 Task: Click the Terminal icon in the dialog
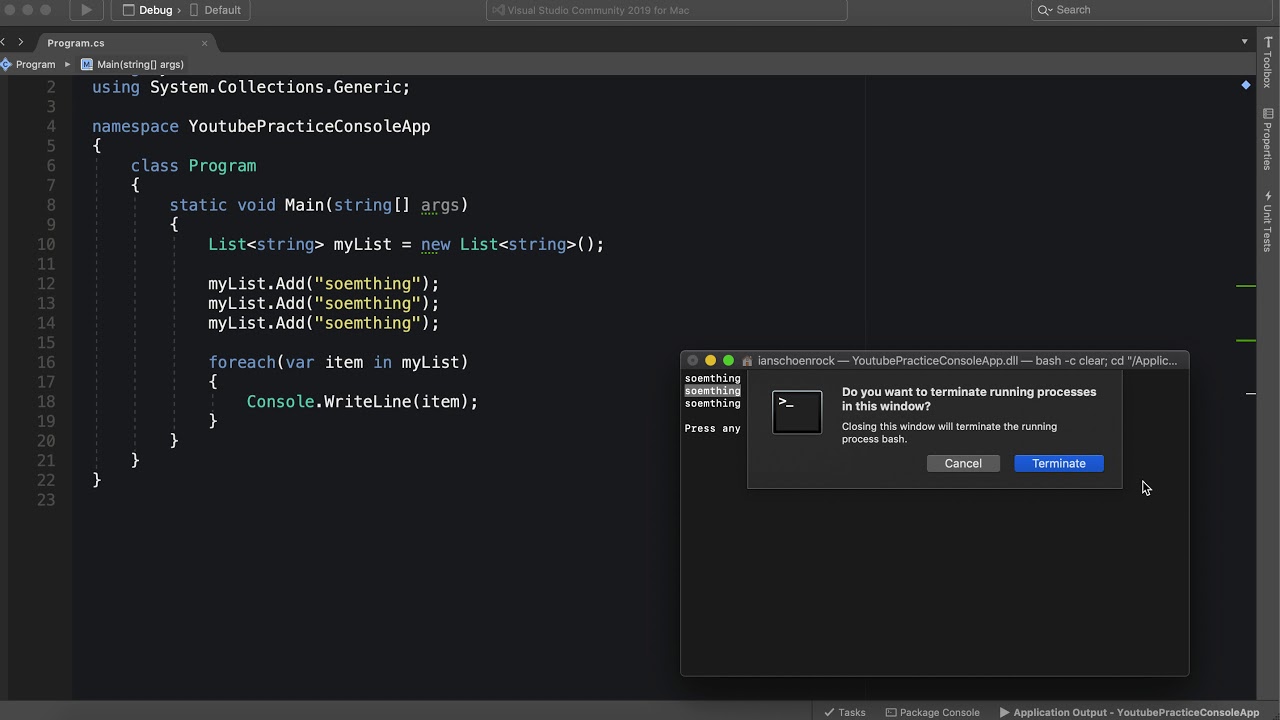797,412
